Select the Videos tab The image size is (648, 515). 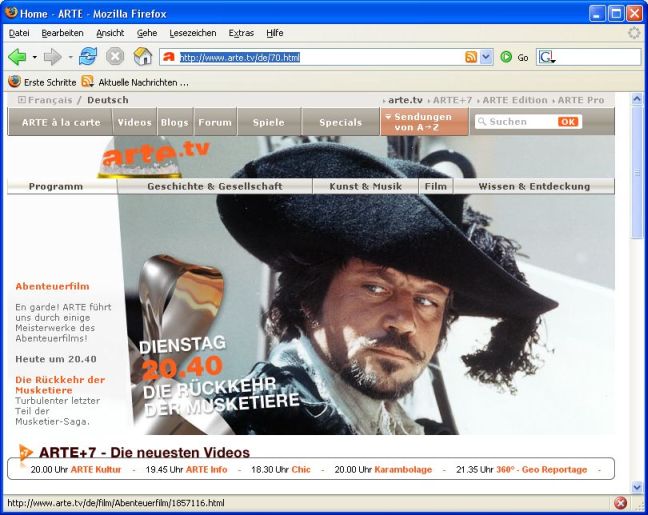[x=134, y=122]
